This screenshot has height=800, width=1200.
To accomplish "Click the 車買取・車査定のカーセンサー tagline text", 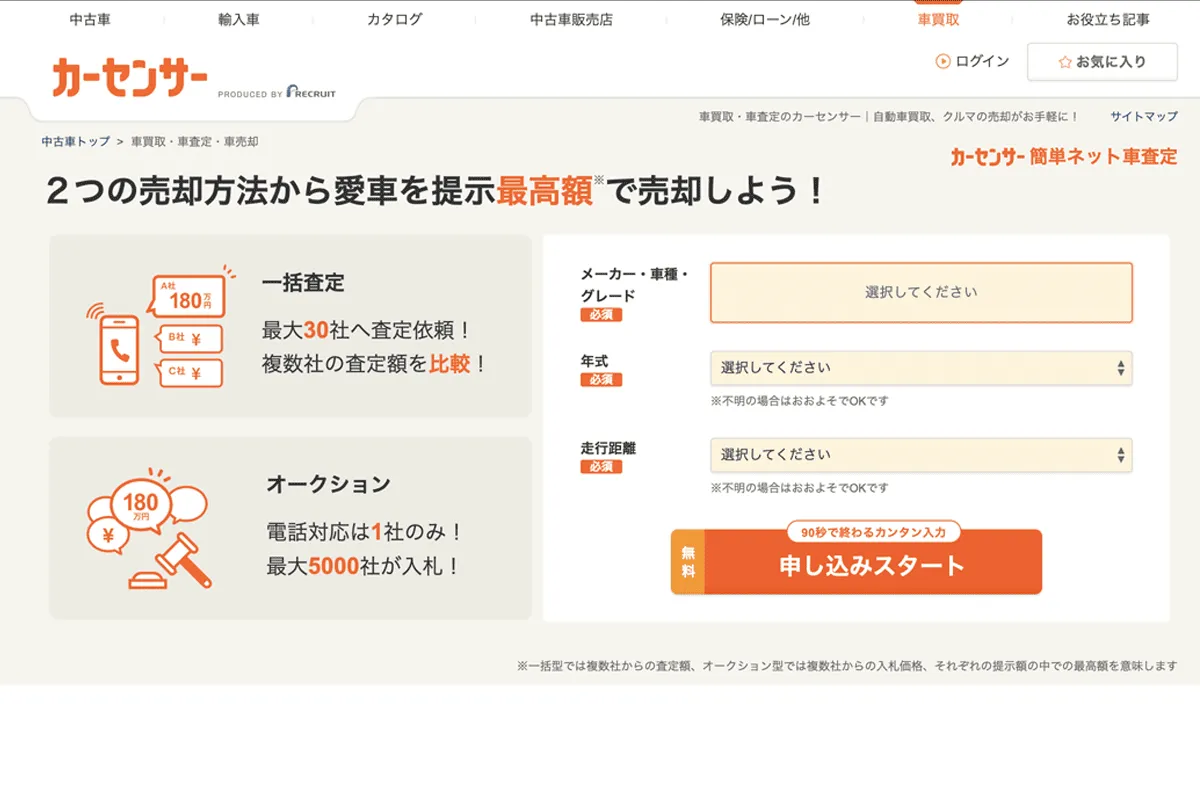I will click(x=889, y=117).
